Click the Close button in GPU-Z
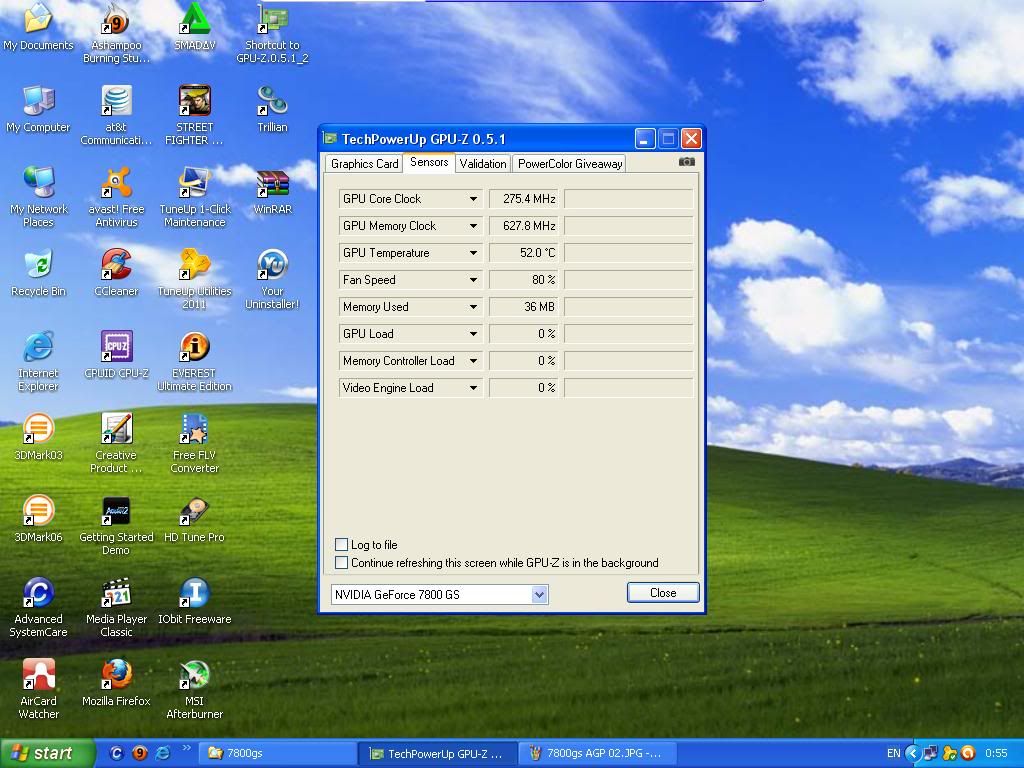This screenshot has width=1024, height=768. [663, 593]
